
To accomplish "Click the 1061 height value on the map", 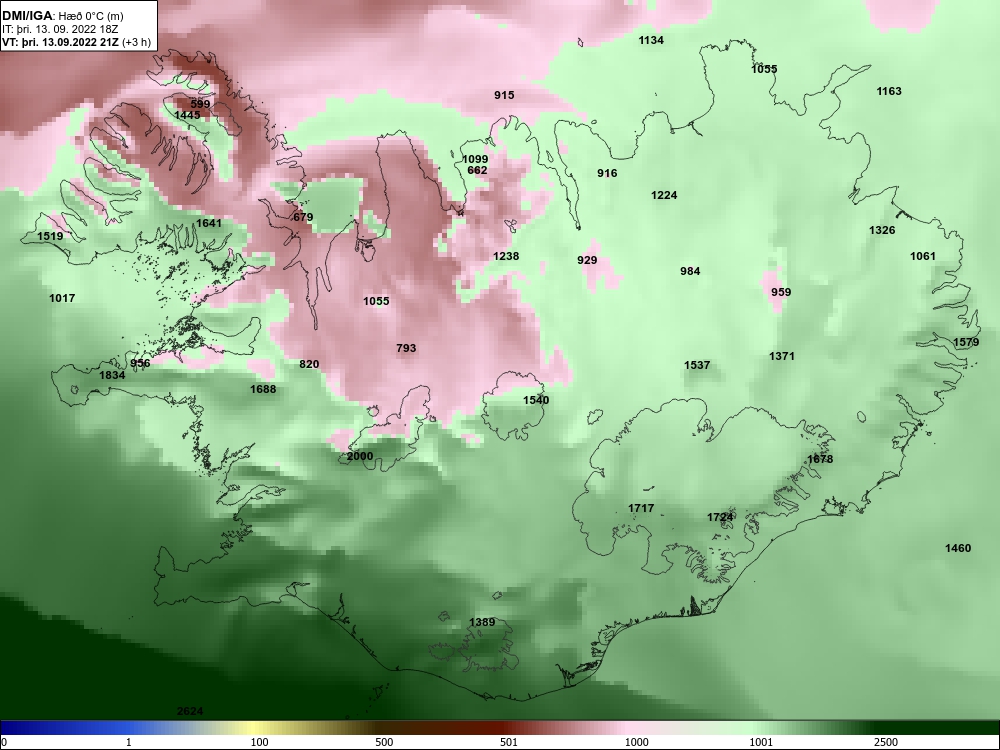I will pyautogui.click(x=922, y=256).
